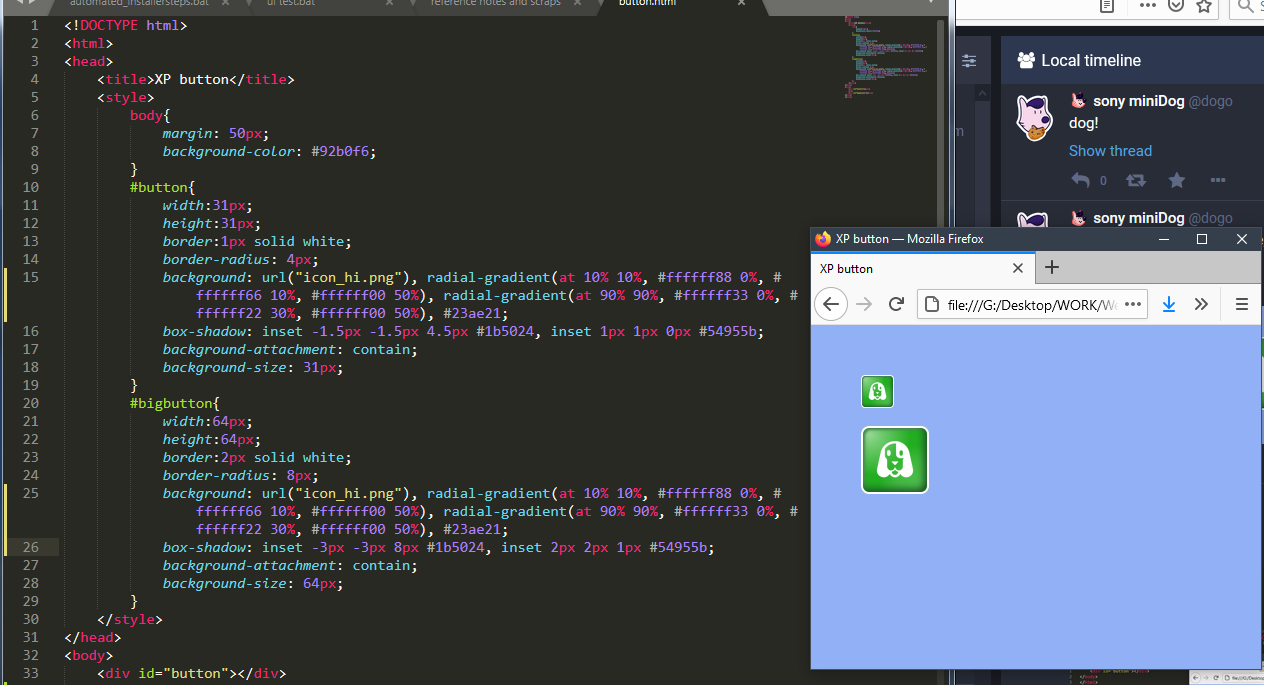The image size is (1264, 685).
Task: Expand the toolbar overflow chevron in Firefox
Action: click(x=1202, y=304)
